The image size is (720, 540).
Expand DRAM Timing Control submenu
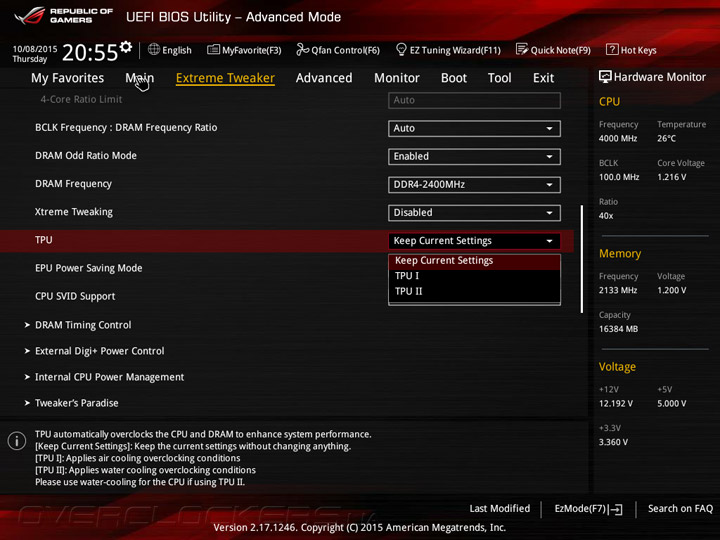tap(83, 325)
